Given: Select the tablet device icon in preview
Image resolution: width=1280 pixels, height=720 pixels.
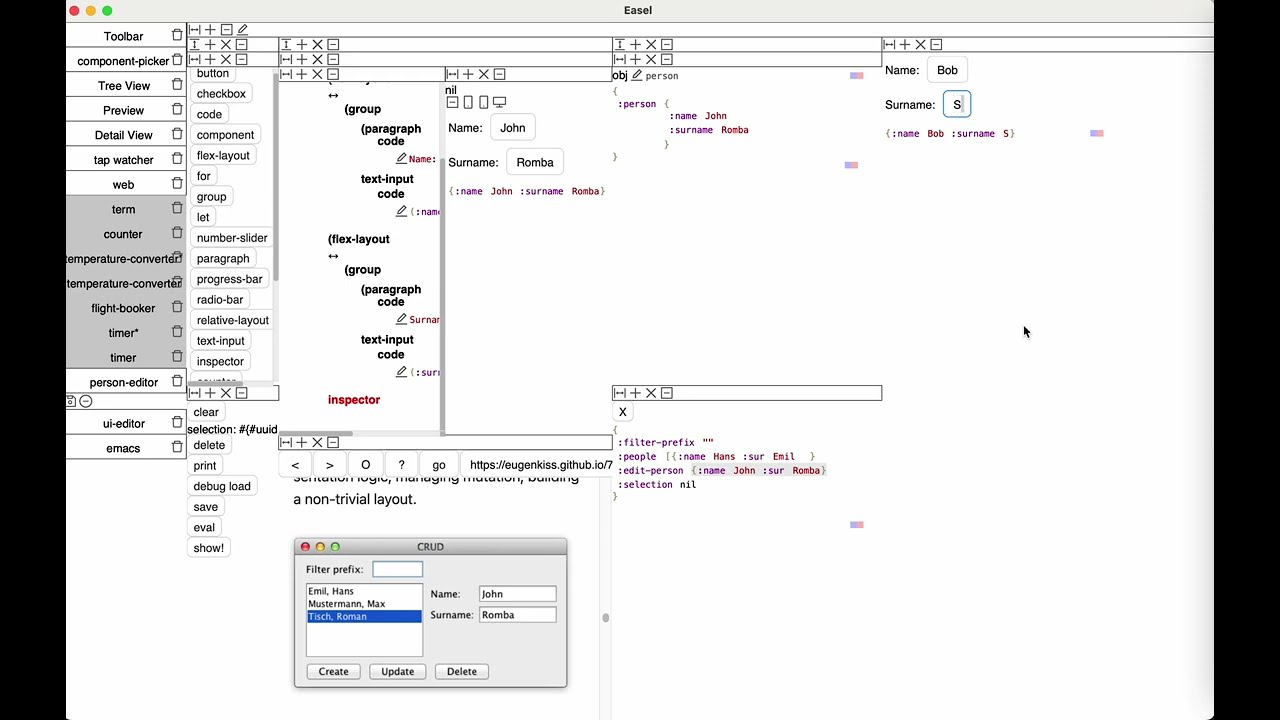Looking at the screenshot, I should 484,102.
